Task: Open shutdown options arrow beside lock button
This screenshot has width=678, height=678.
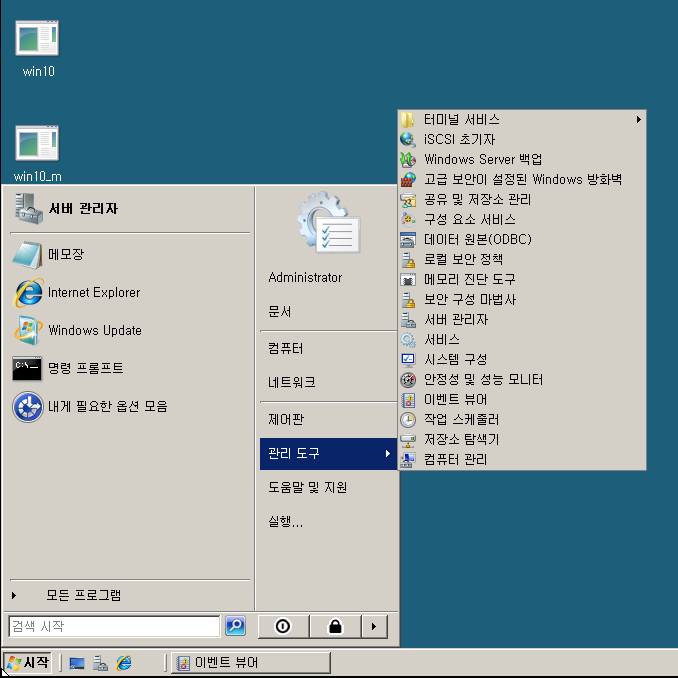Action: (x=374, y=627)
